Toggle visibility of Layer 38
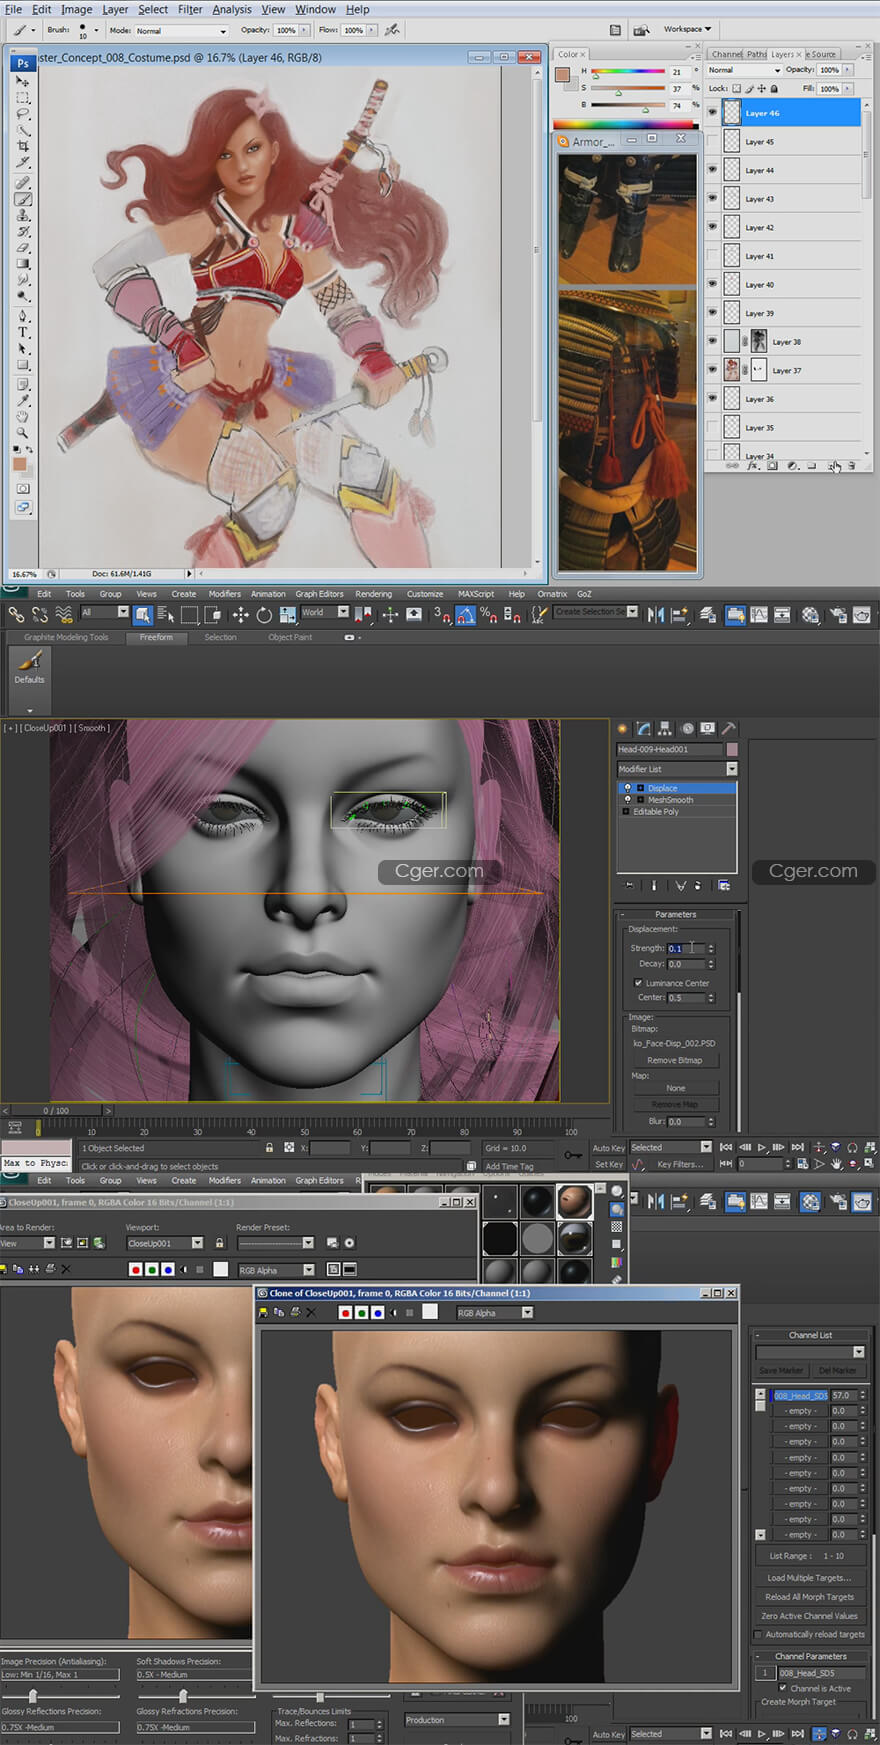 click(712, 341)
